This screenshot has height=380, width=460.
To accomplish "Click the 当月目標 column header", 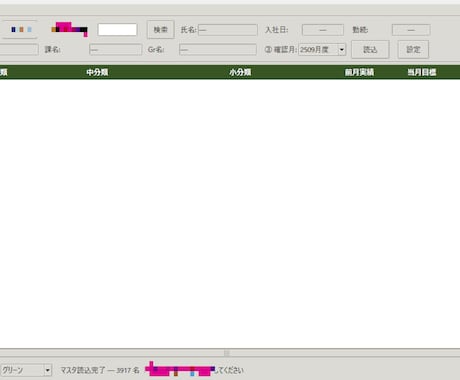I will click(x=422, y=72).
